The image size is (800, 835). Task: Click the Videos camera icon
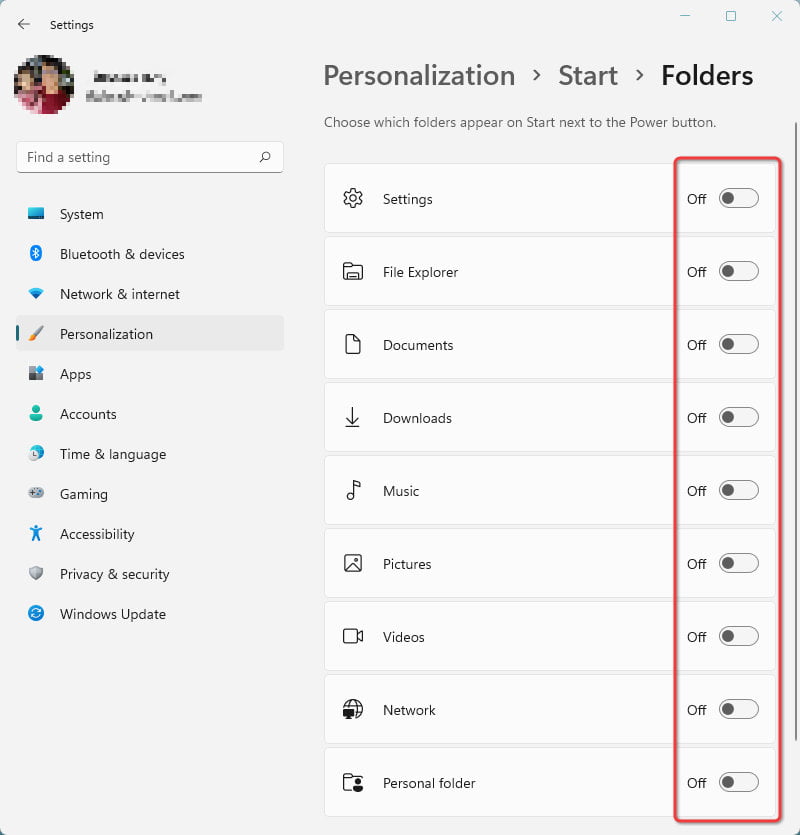[x=353, y=636]
